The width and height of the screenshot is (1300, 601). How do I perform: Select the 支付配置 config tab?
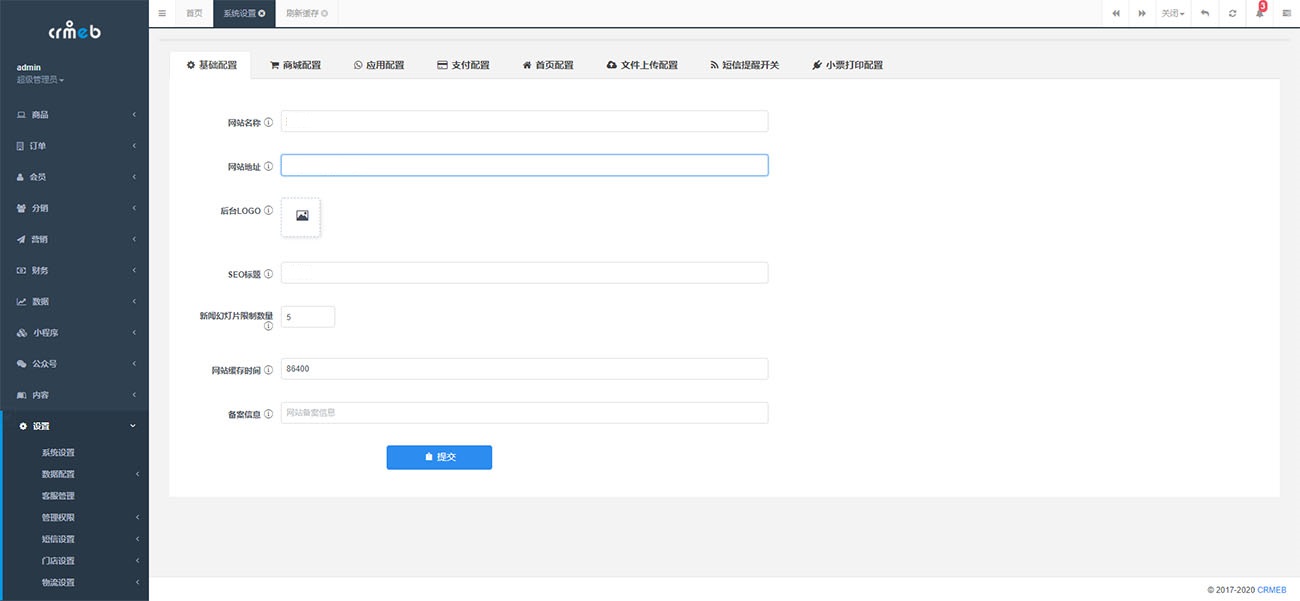(x=463, y=65)
